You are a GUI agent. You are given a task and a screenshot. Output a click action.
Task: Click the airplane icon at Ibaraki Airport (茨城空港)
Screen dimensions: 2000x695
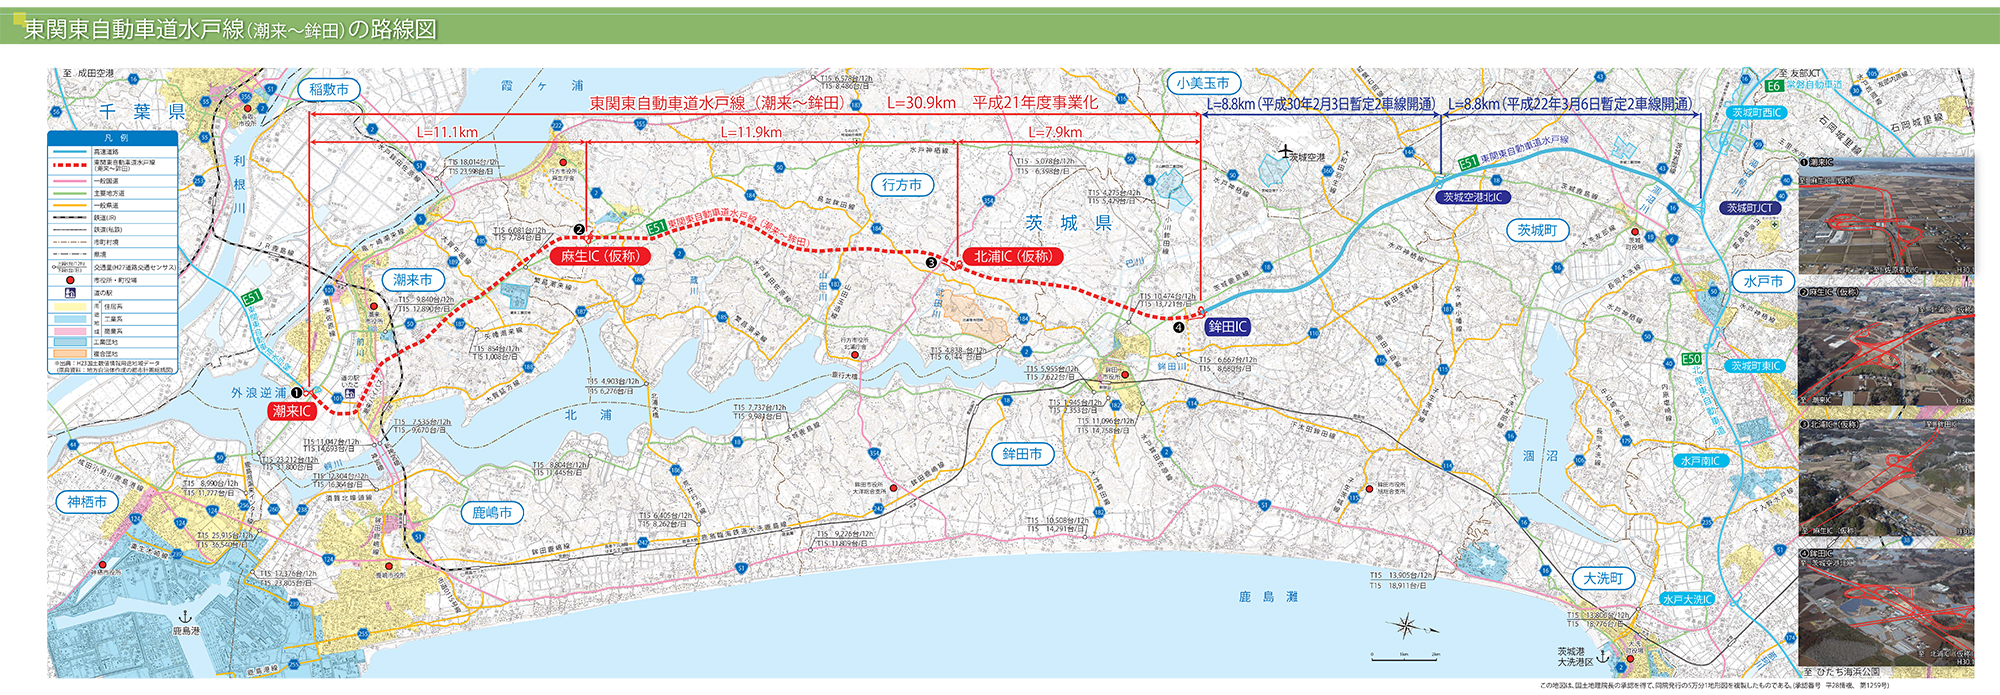tap(1285, 152)
